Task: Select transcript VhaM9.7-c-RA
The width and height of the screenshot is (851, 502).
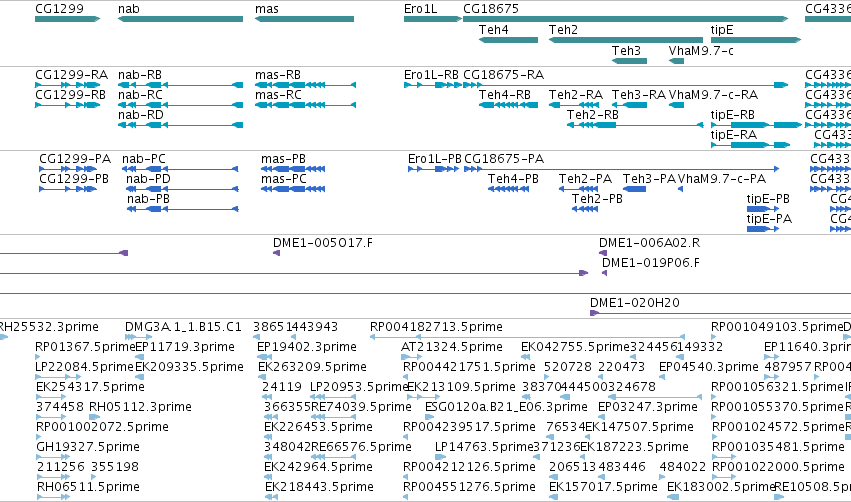Action: pos(714,95)
